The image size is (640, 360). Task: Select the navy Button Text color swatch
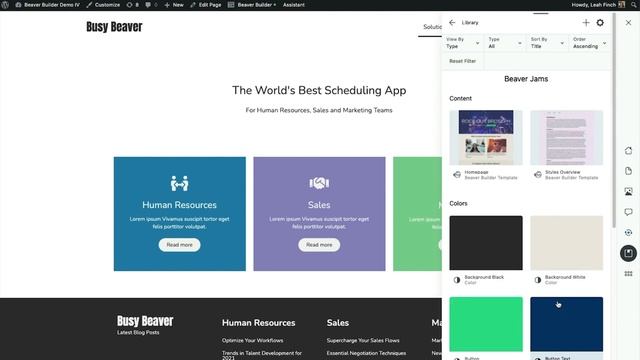click(x=567, y=324)
